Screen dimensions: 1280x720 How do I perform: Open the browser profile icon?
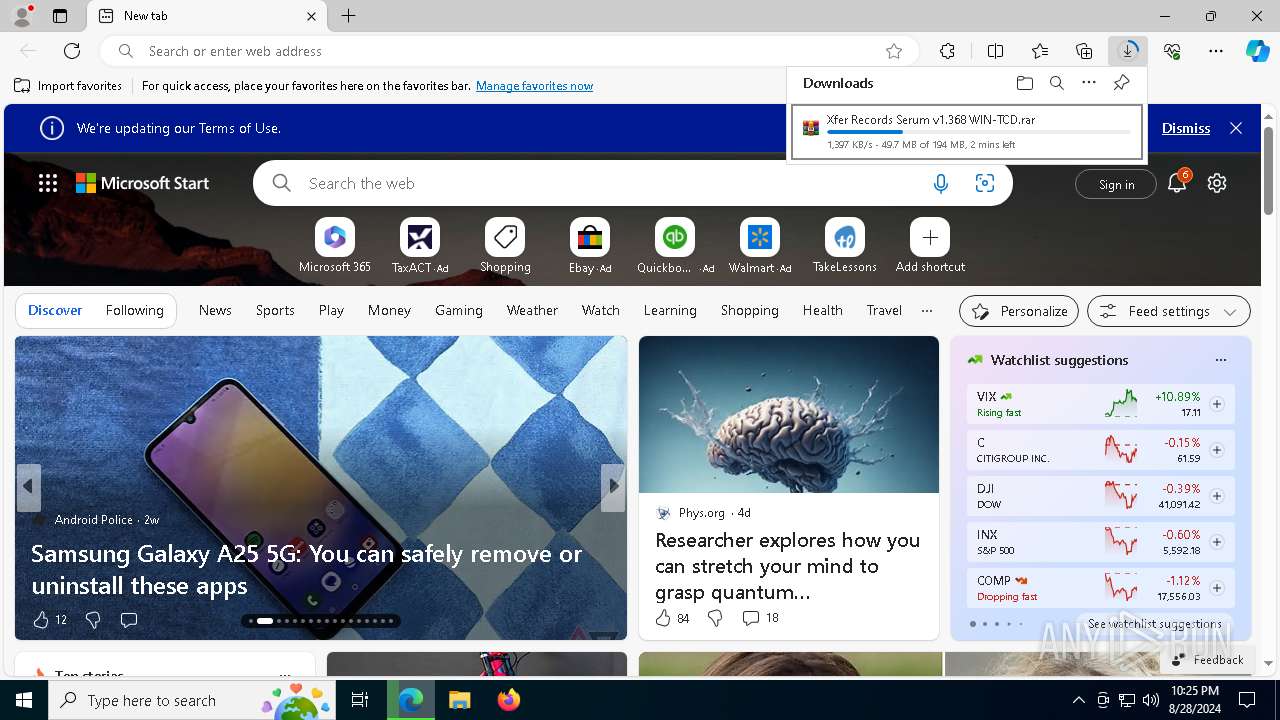point(22,16)
